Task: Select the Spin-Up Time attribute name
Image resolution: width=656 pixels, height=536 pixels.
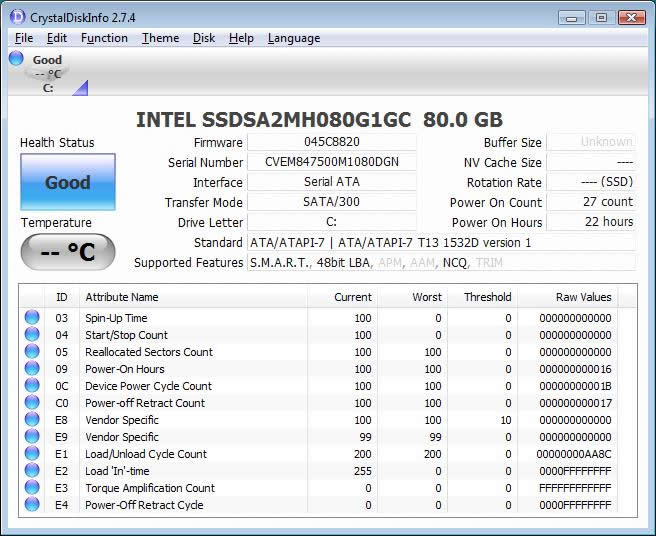Action: (116, 318)
